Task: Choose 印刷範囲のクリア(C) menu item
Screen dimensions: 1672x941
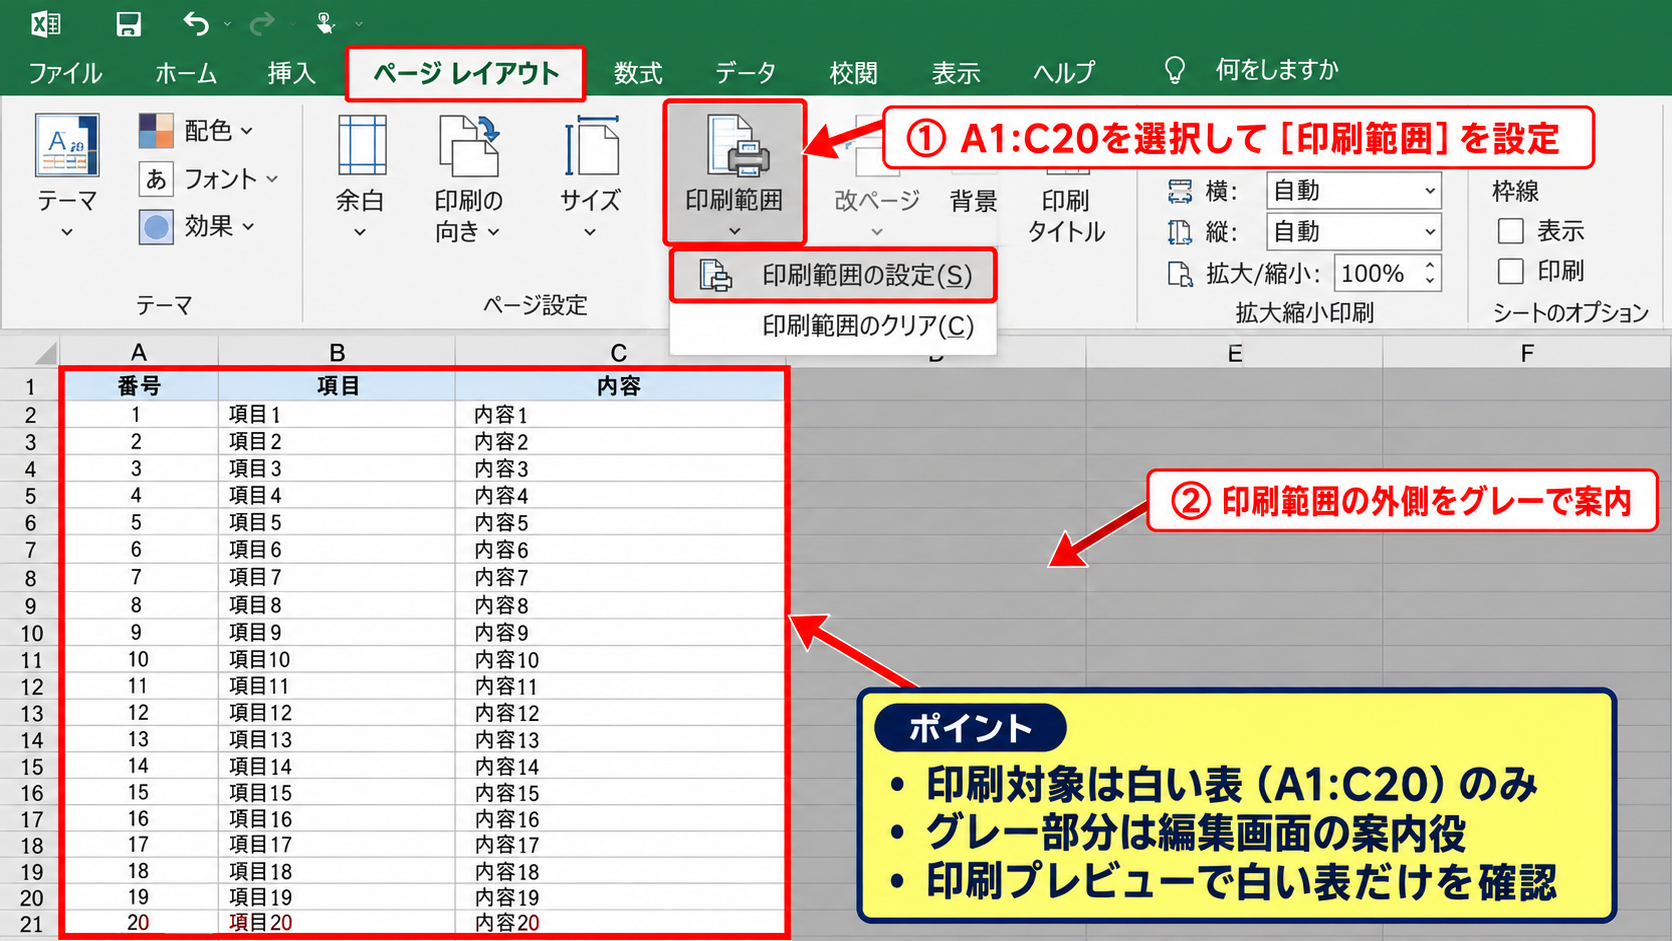Action: click(x=833, y=326)
